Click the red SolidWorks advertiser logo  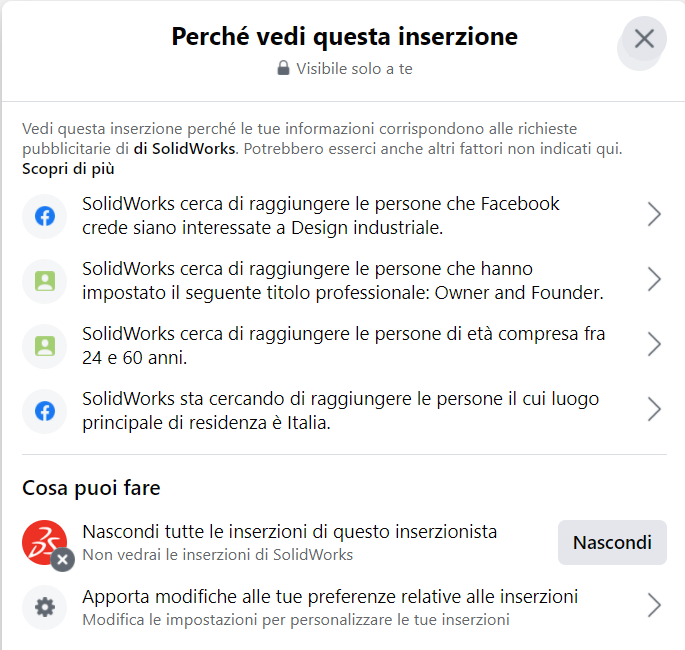click(x=45, y=543)
